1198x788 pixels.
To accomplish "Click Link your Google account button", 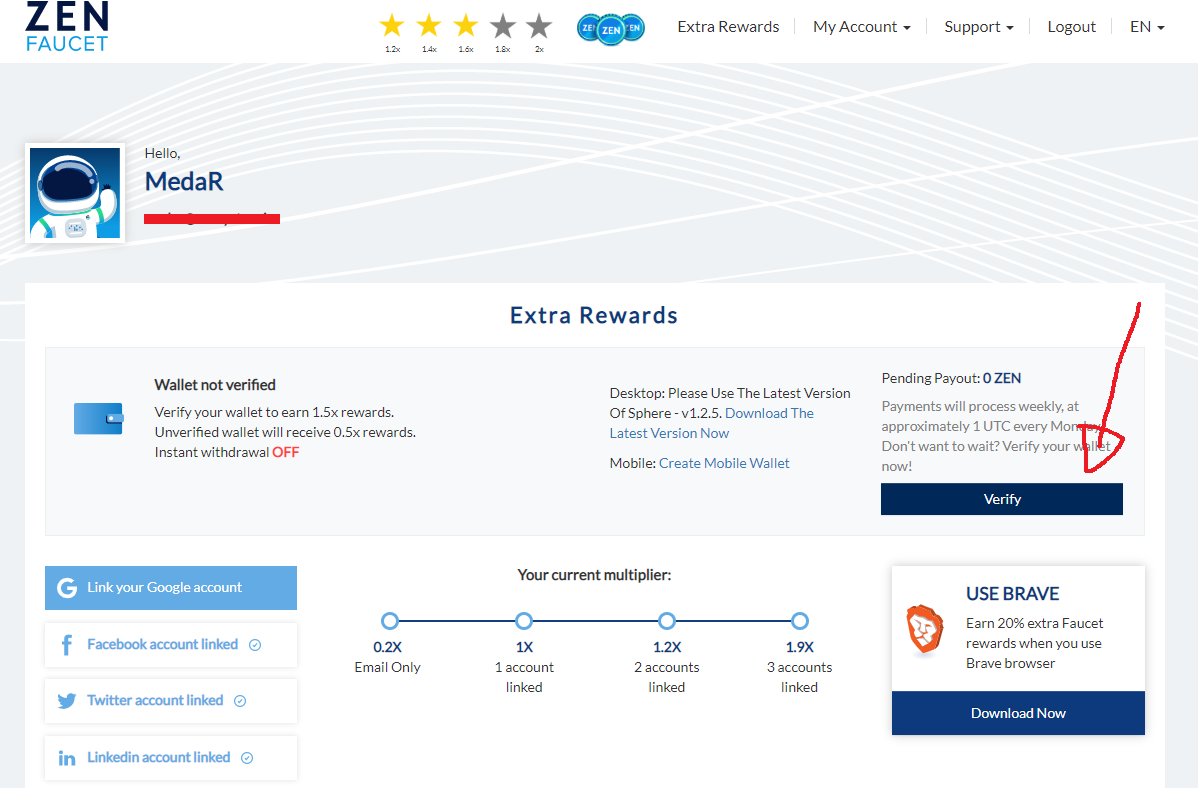I will 171,588.
